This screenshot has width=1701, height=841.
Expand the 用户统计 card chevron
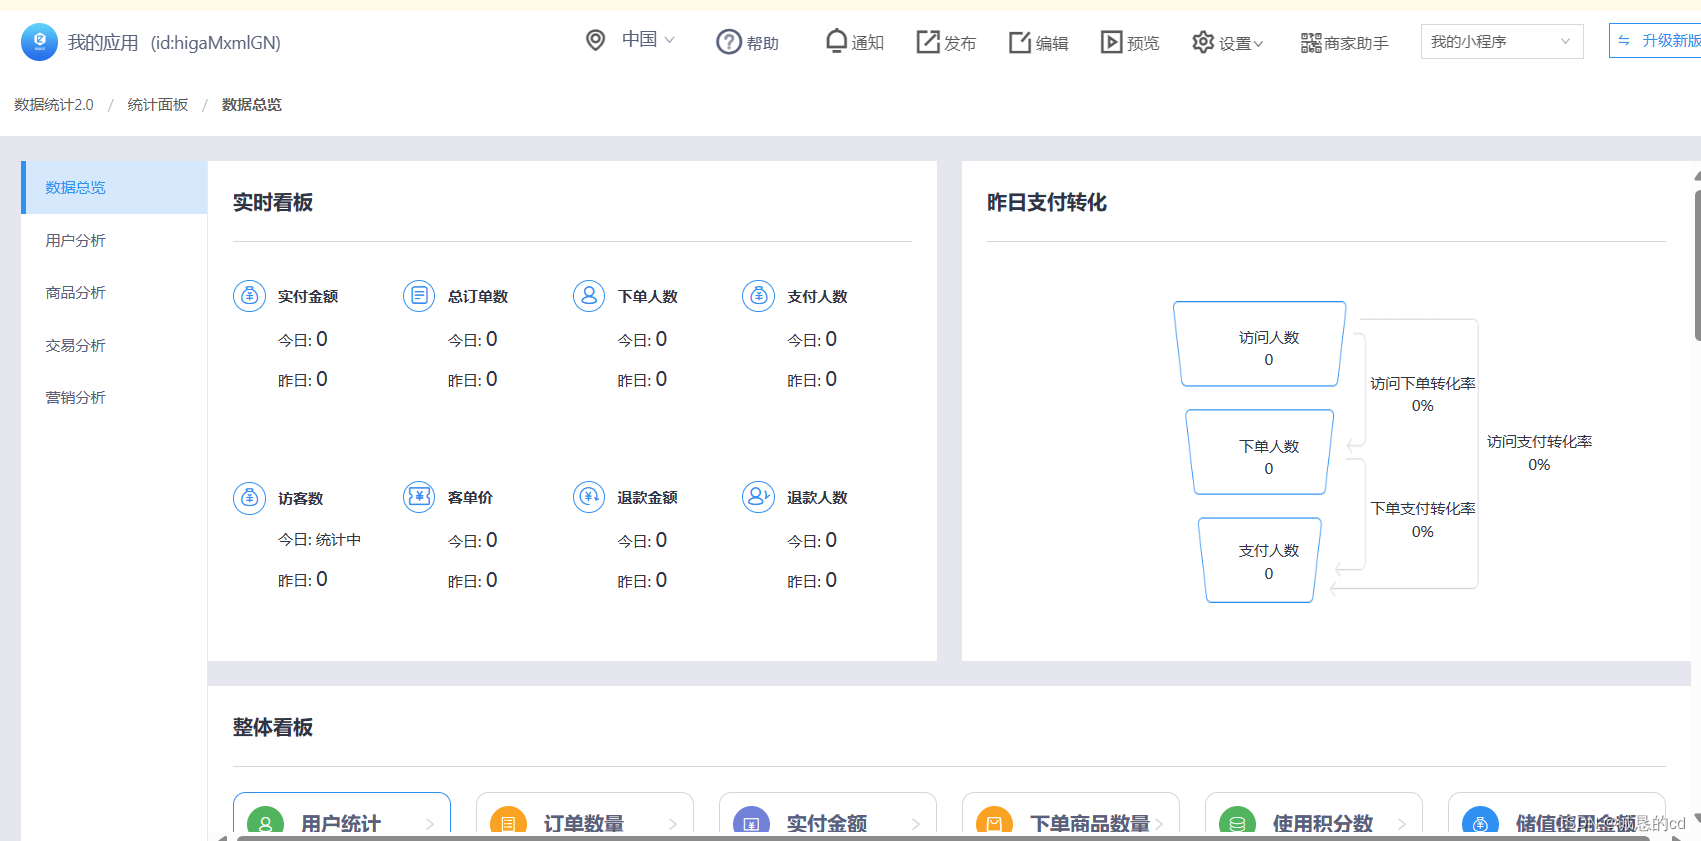(430, 824)
